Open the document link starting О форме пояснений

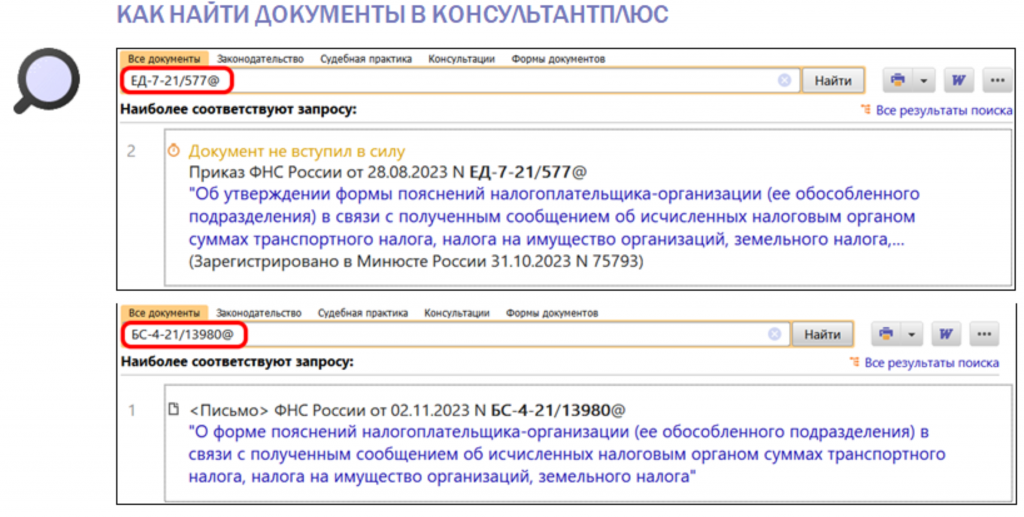[567, 454]
